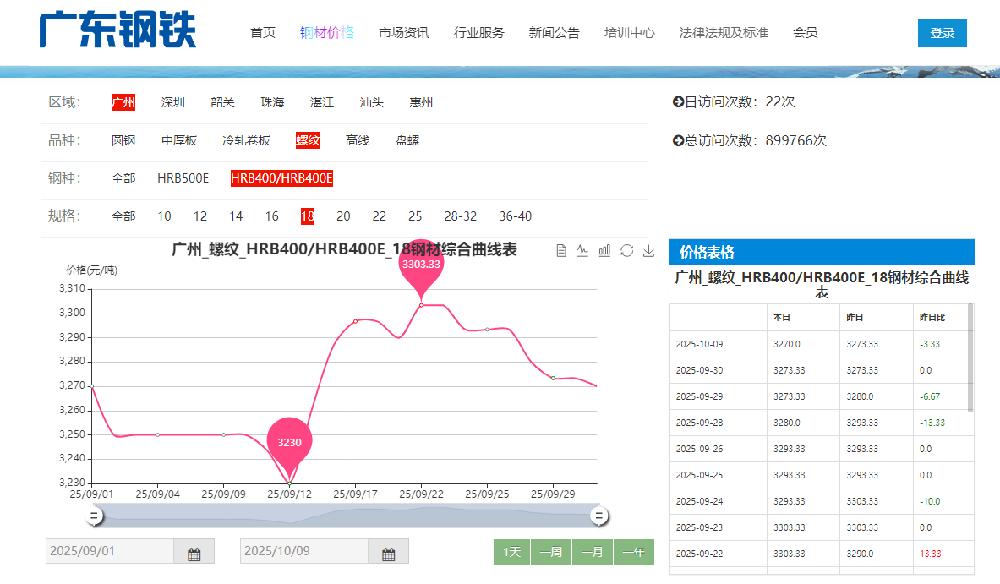Click the 广东钢铁 site logo

pos(118,31)
